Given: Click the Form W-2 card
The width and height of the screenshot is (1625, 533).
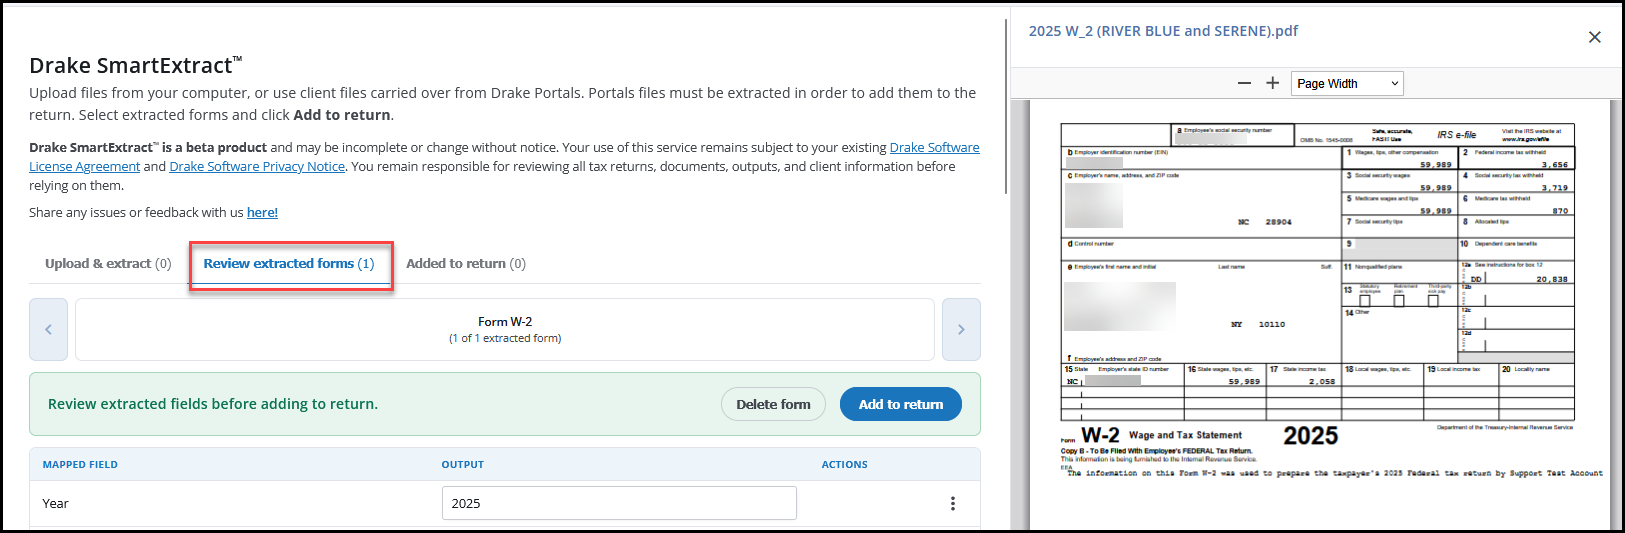Looking at the screenshot, I should tap(505, 329).
